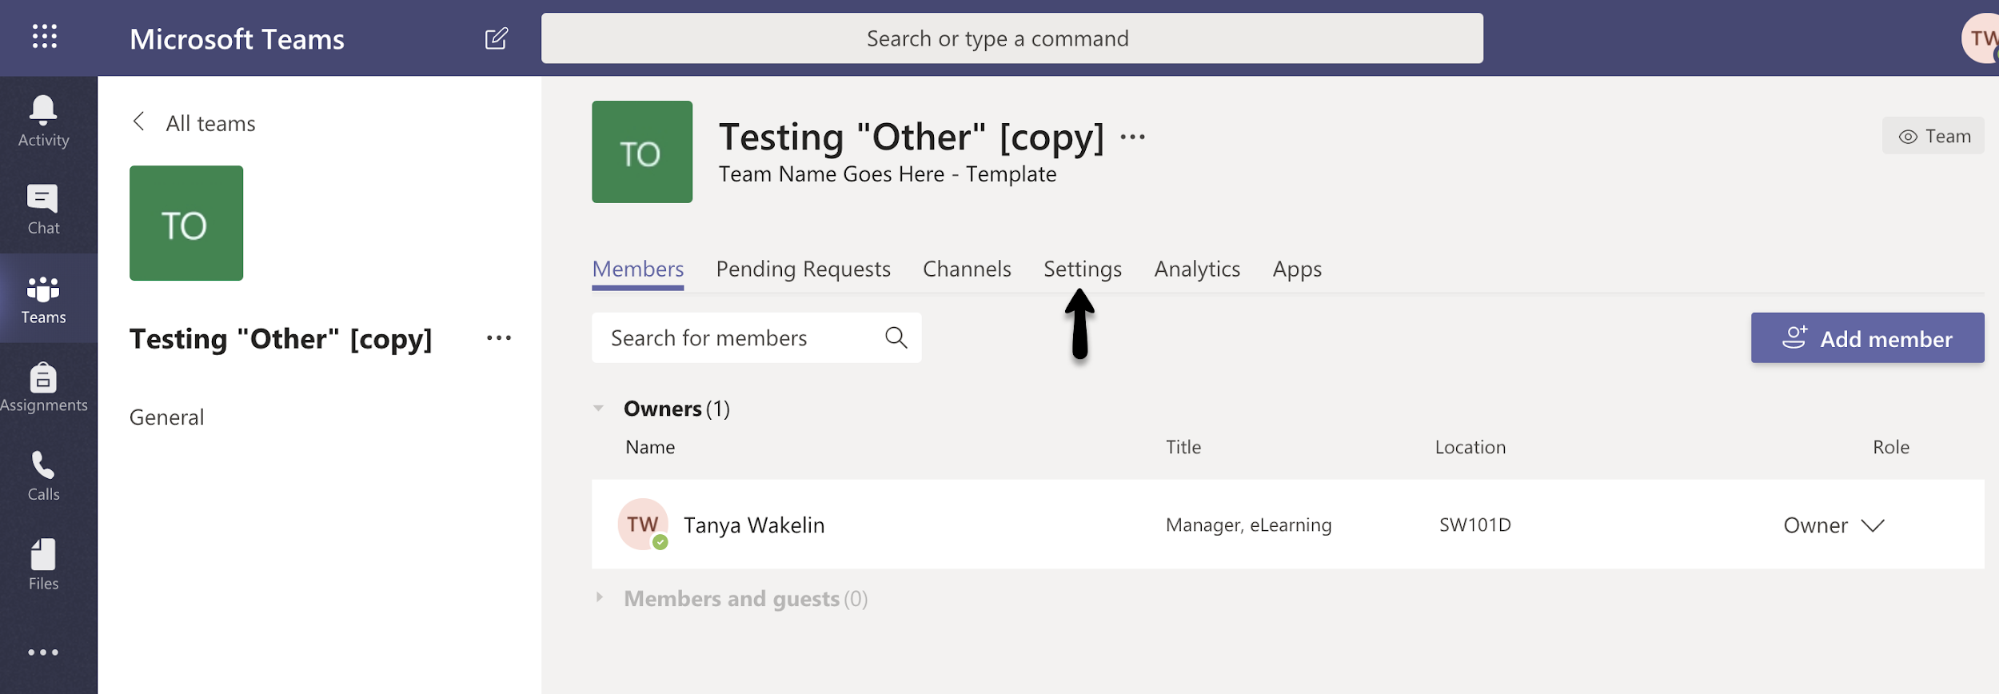Viewport: 1999px width, 695px height.
Task: Collapse the Owners section
Action: (599, 408)
